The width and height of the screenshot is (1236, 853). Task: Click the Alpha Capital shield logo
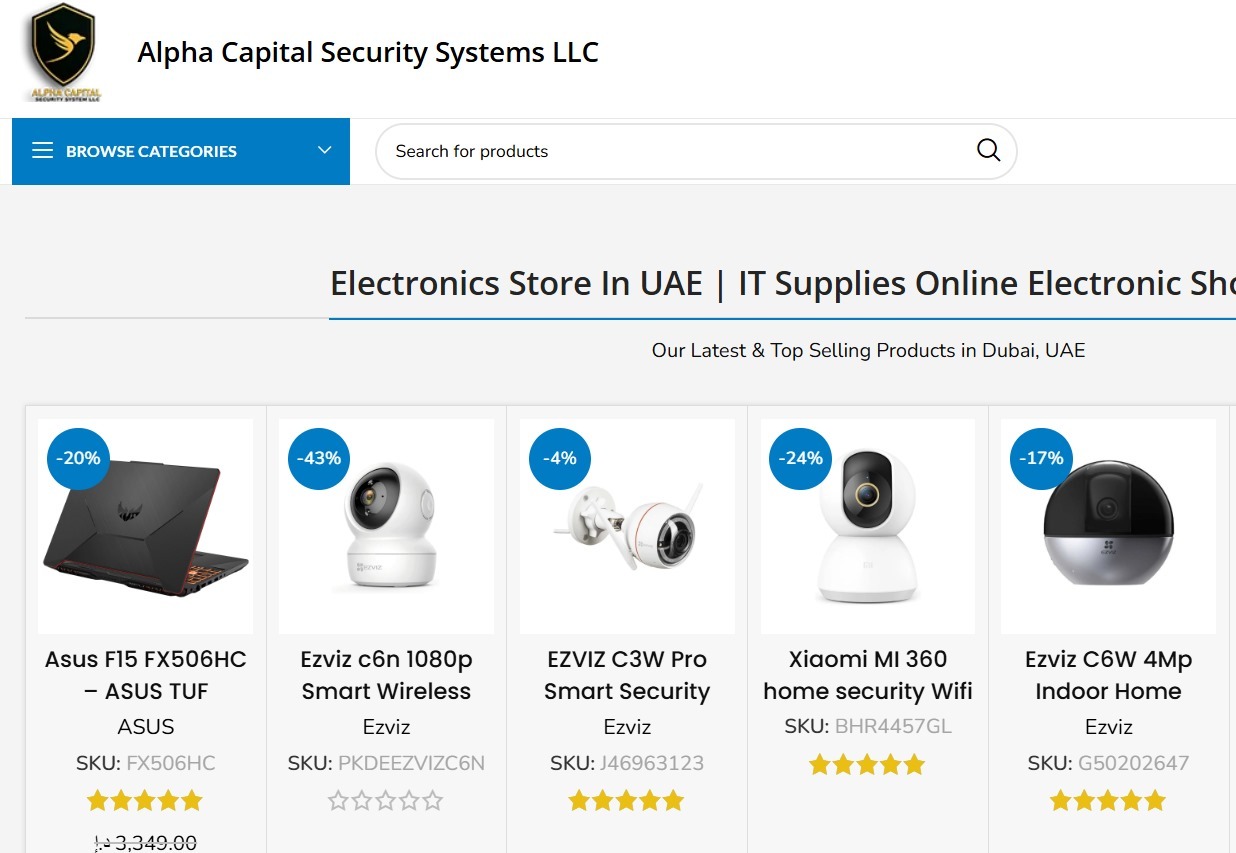click(x=63, y=52)
